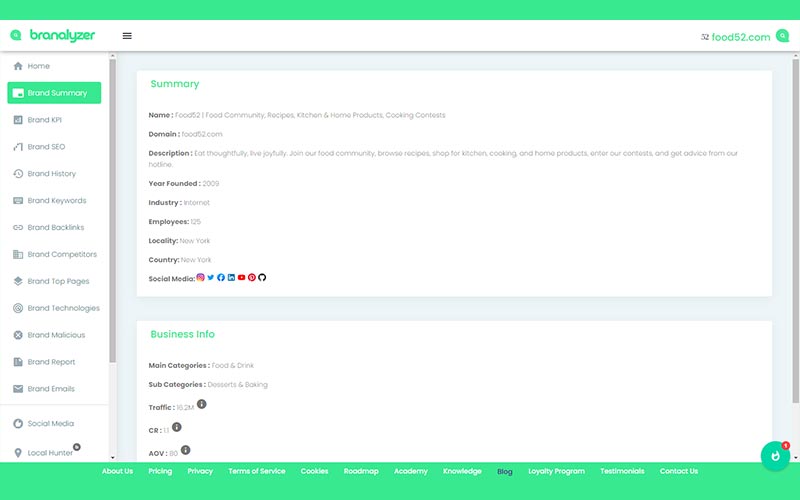Open Pricing footer link
Screen dimensions: 800x500
160,471
